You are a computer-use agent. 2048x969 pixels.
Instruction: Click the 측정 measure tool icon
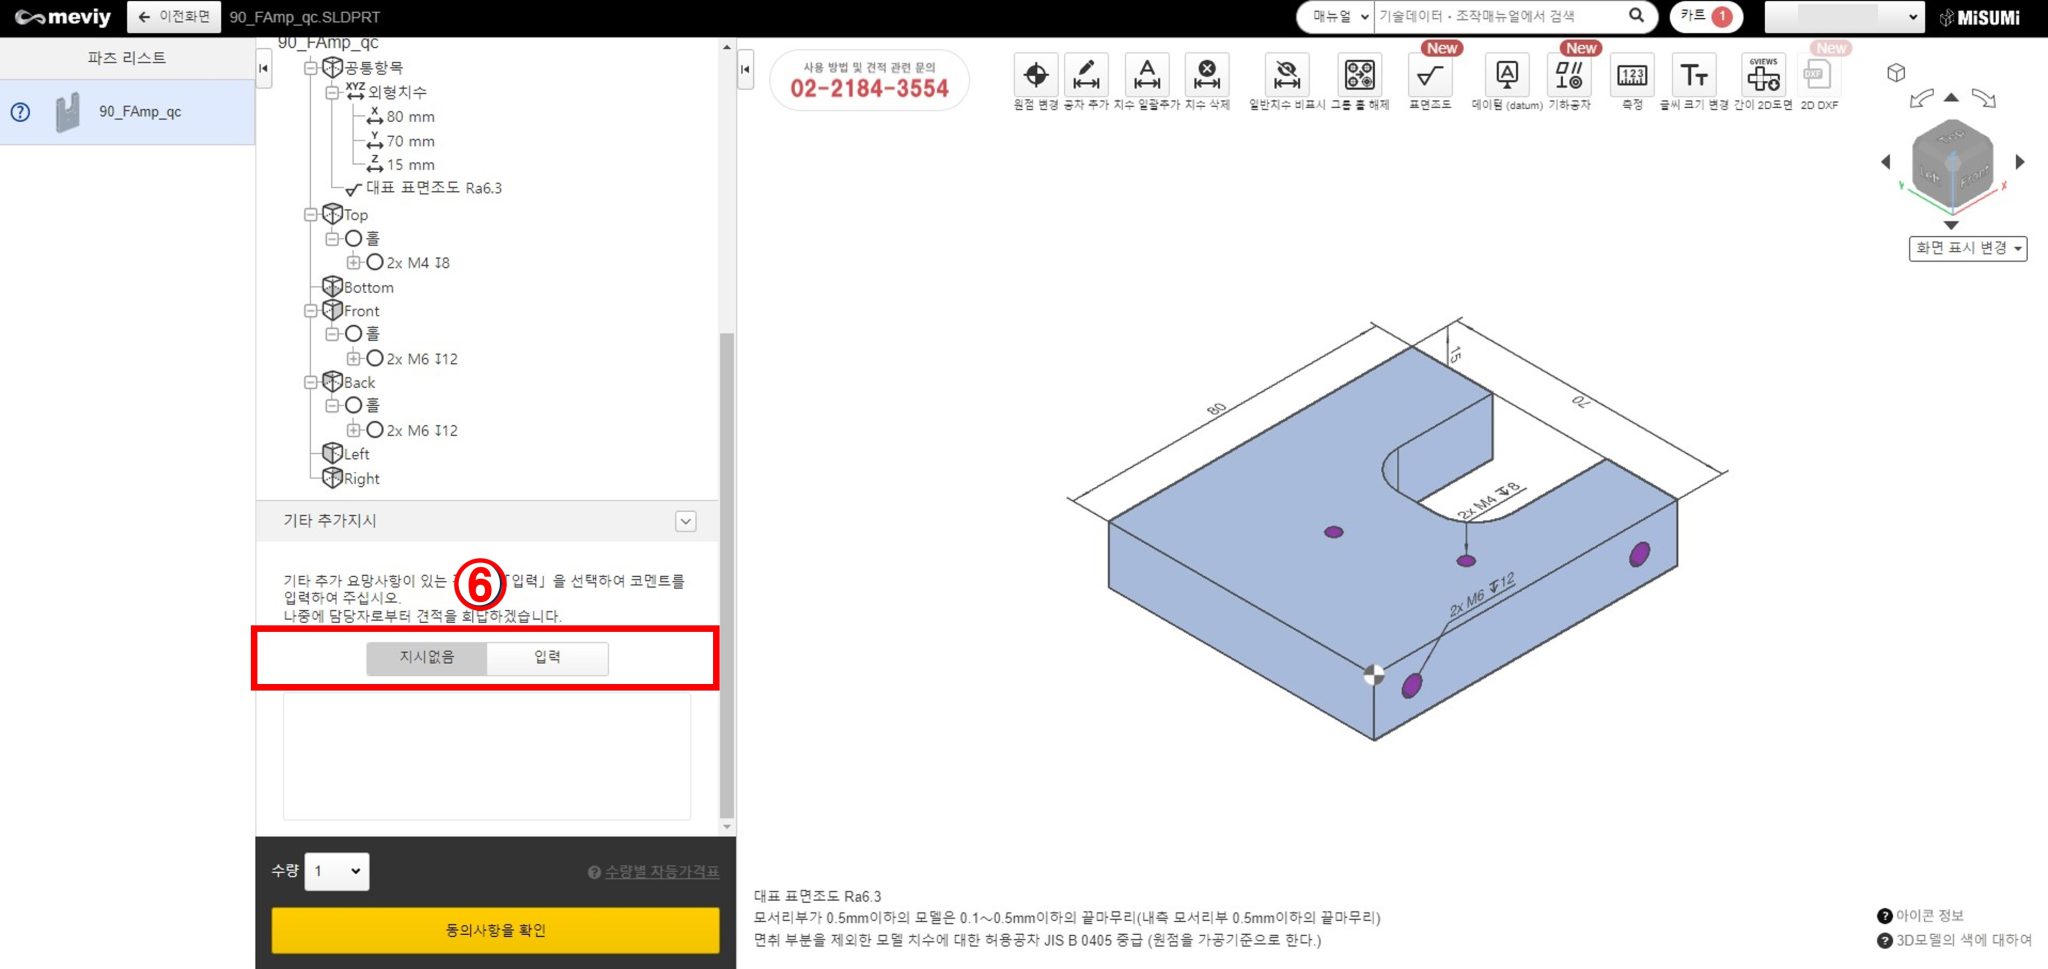pyautogui.click(x=1632, y=76)
